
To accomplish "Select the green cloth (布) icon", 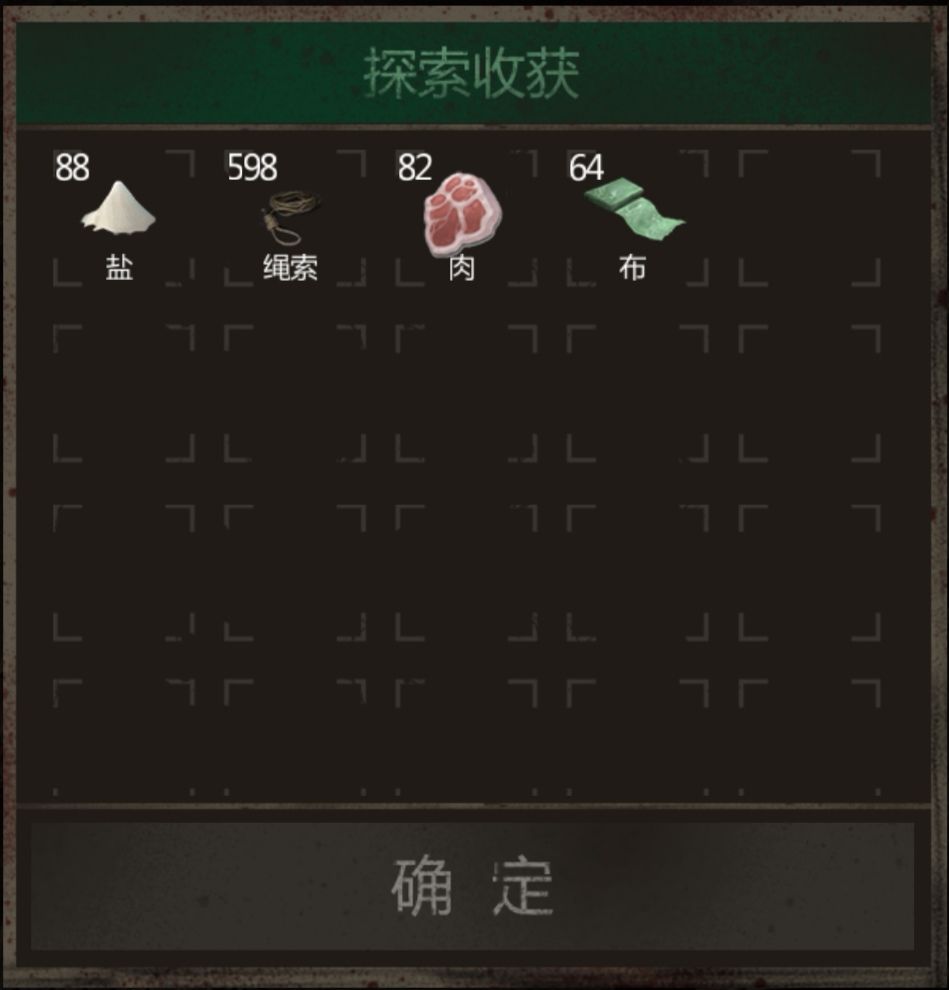I will click(633, 207).
